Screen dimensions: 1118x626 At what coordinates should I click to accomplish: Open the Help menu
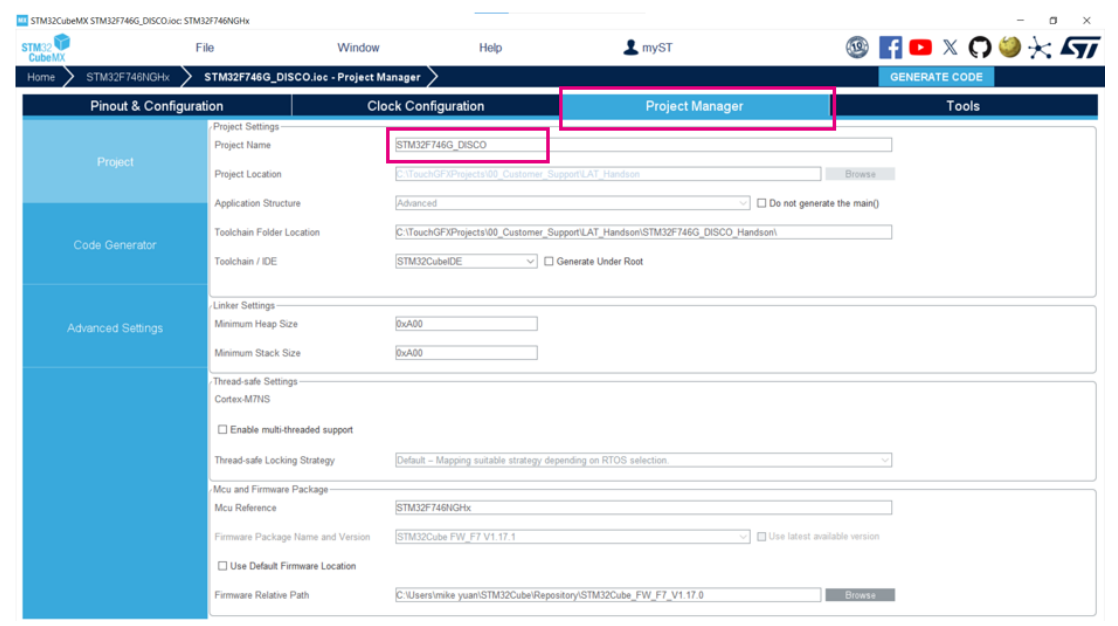coord(490,48)
